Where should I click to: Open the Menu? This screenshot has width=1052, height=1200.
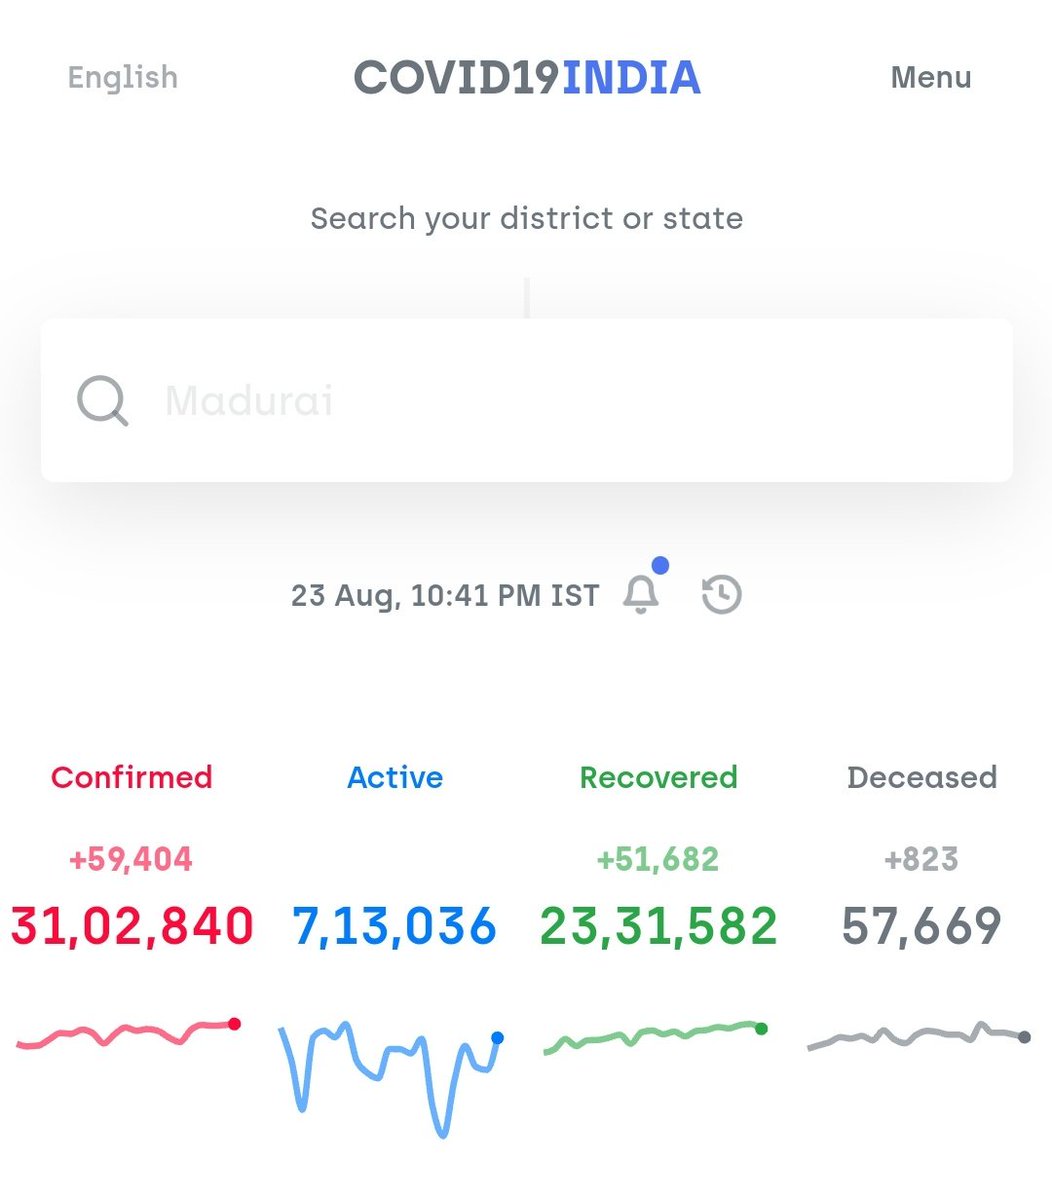click(930, 77)
